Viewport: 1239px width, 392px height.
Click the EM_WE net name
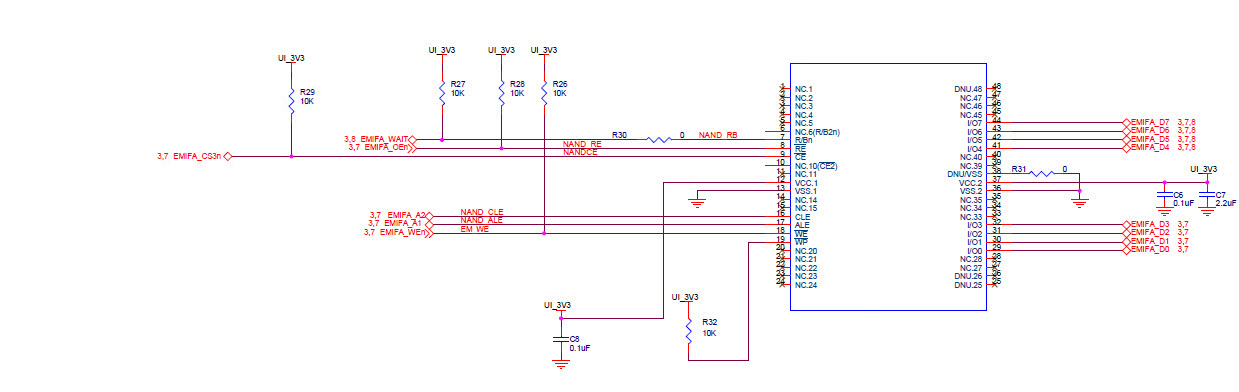coord(474,229)
